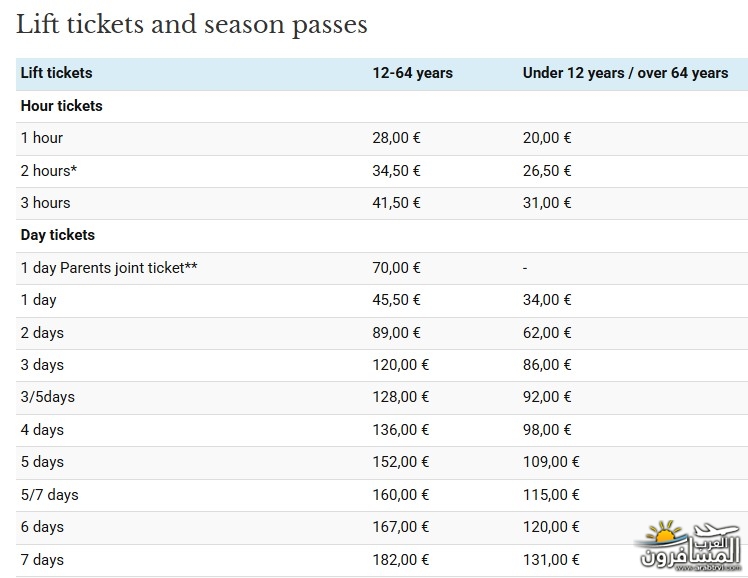Screen dimensions: 748x578
Task: Click the Day tickets section label
Action: click(58, 235)
